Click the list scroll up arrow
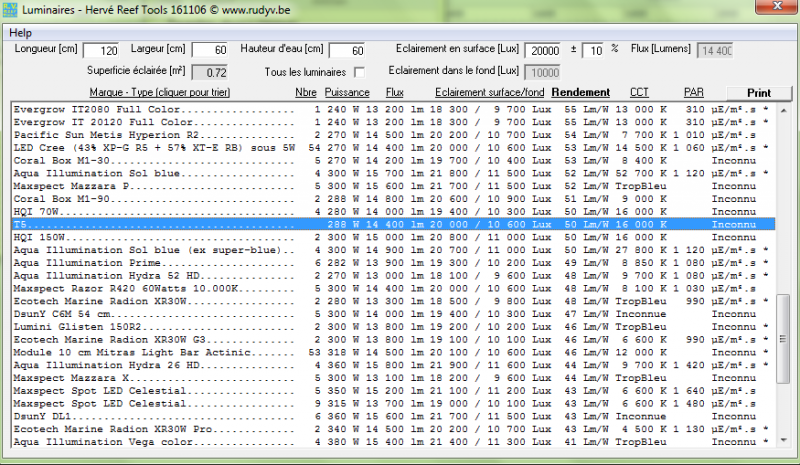The image size is (800, 465). [783, 110]
